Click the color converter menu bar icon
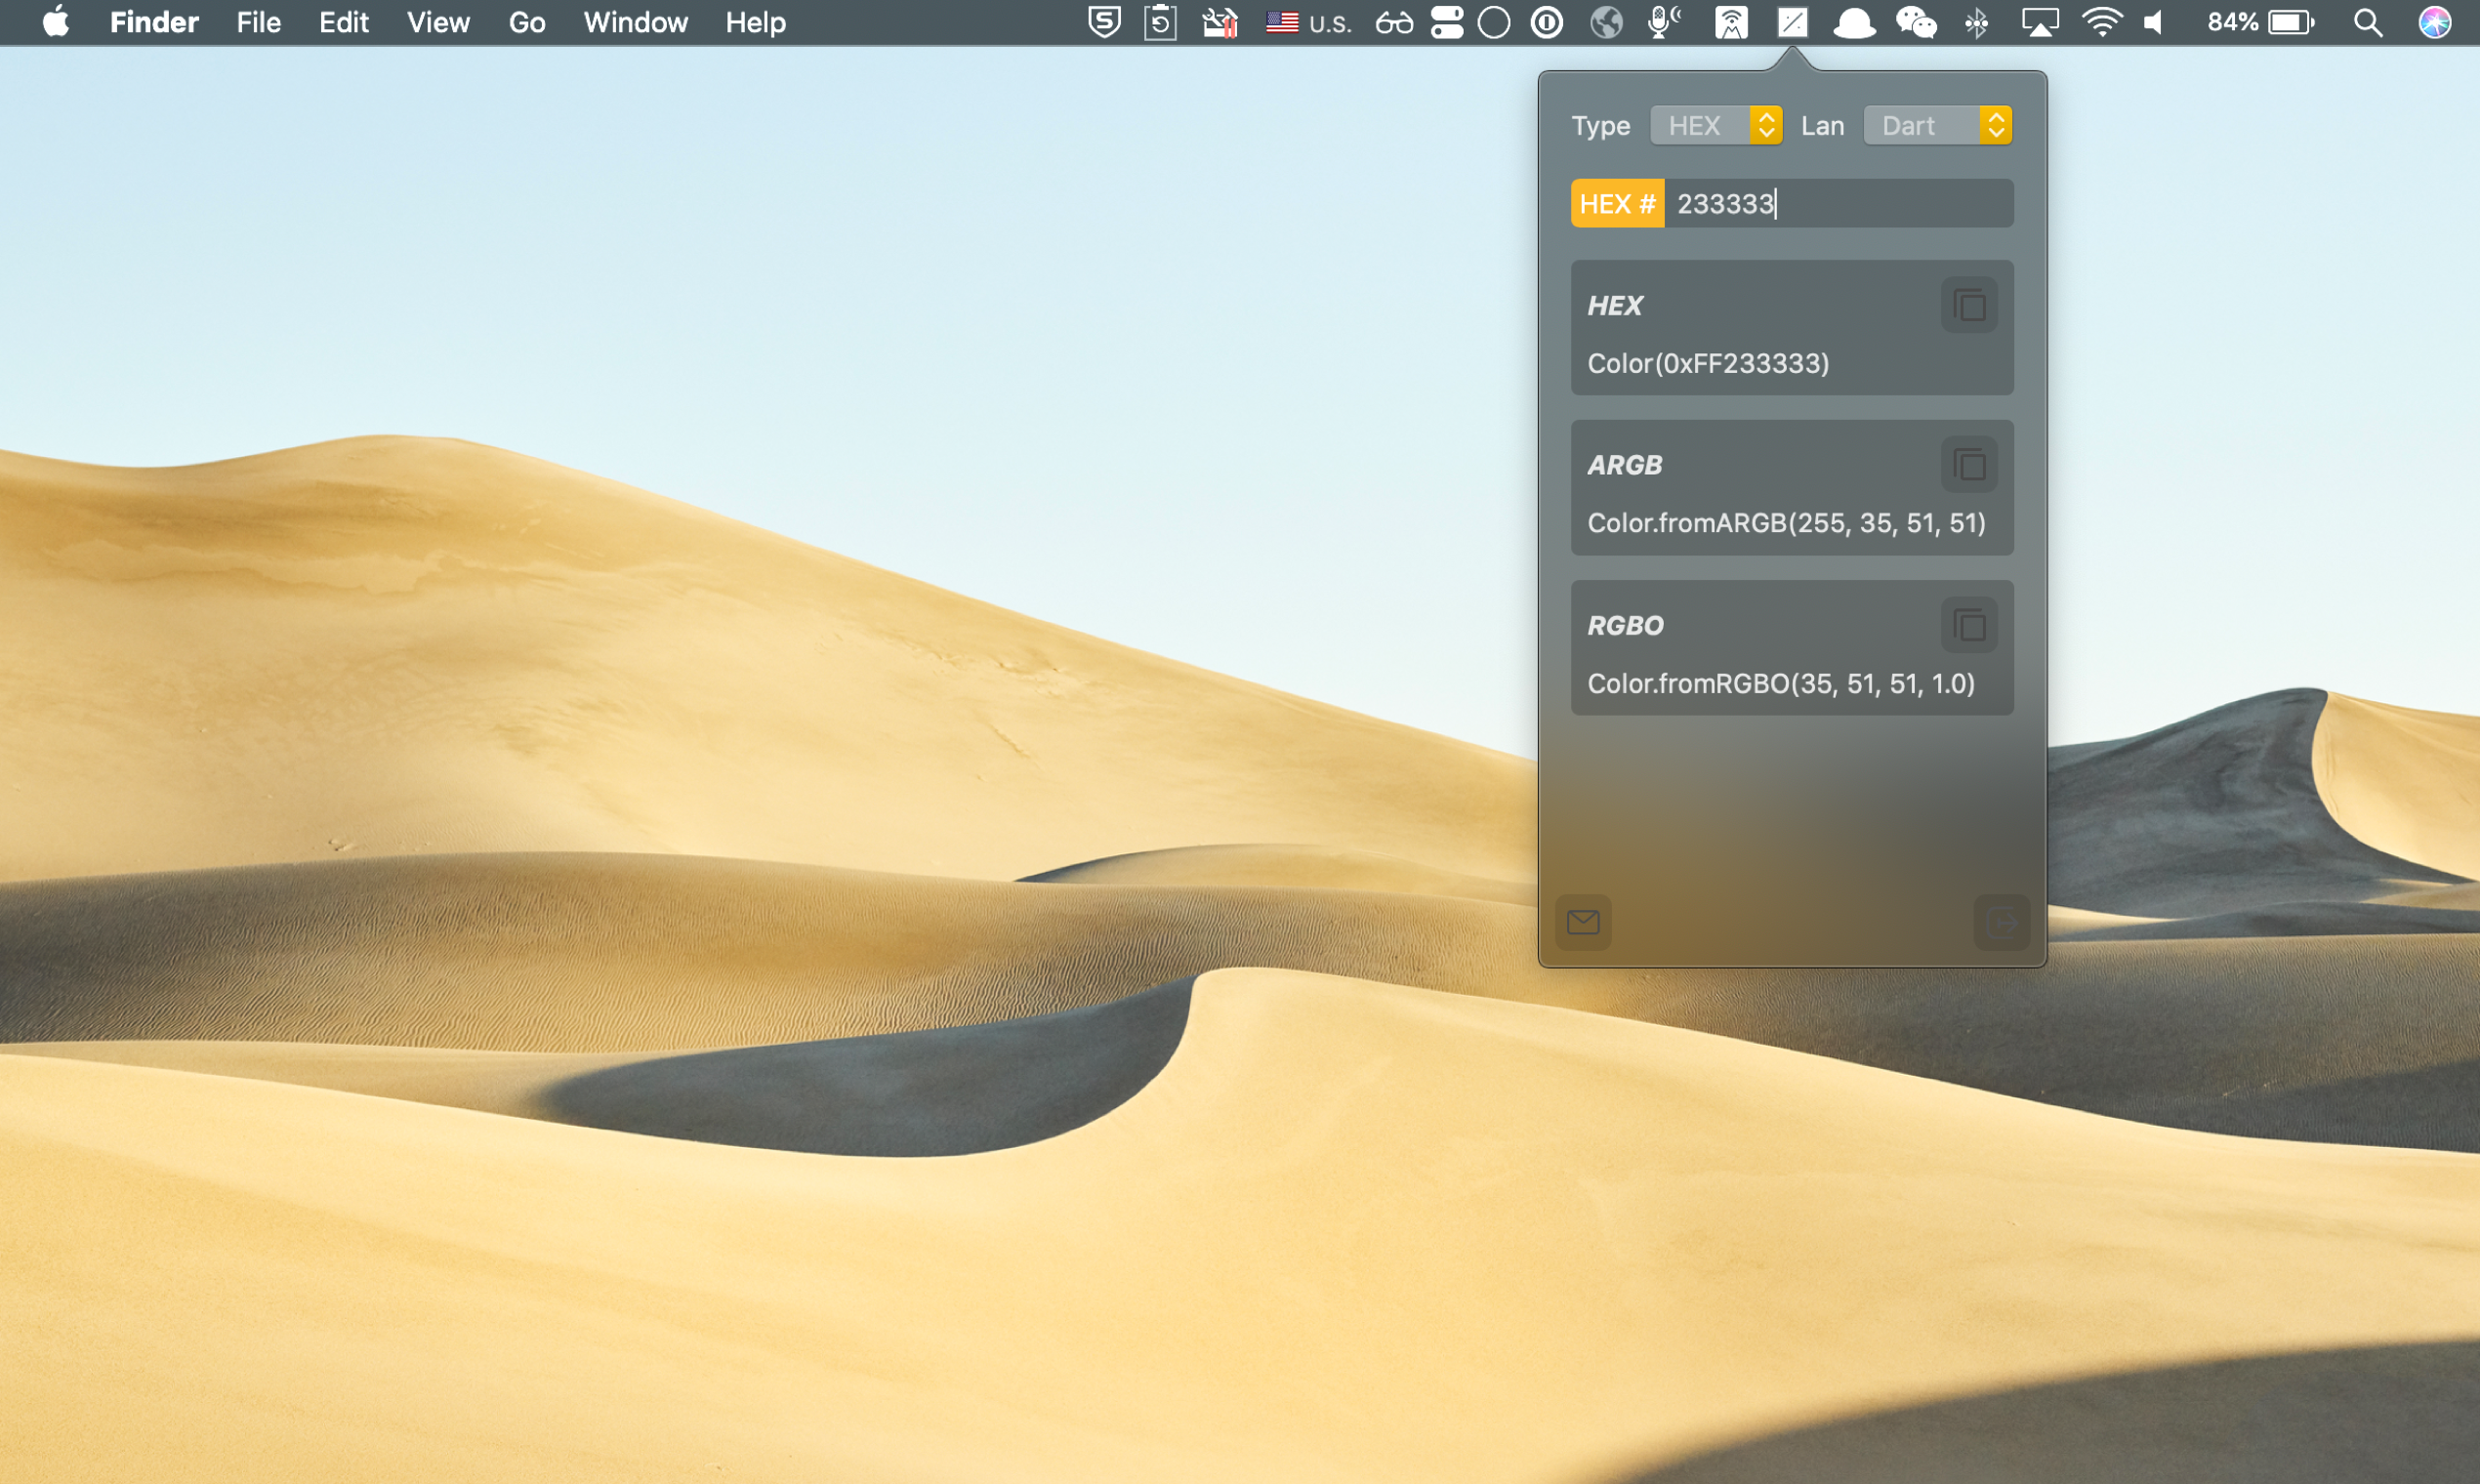2480x1484 pixels. 1792,22
